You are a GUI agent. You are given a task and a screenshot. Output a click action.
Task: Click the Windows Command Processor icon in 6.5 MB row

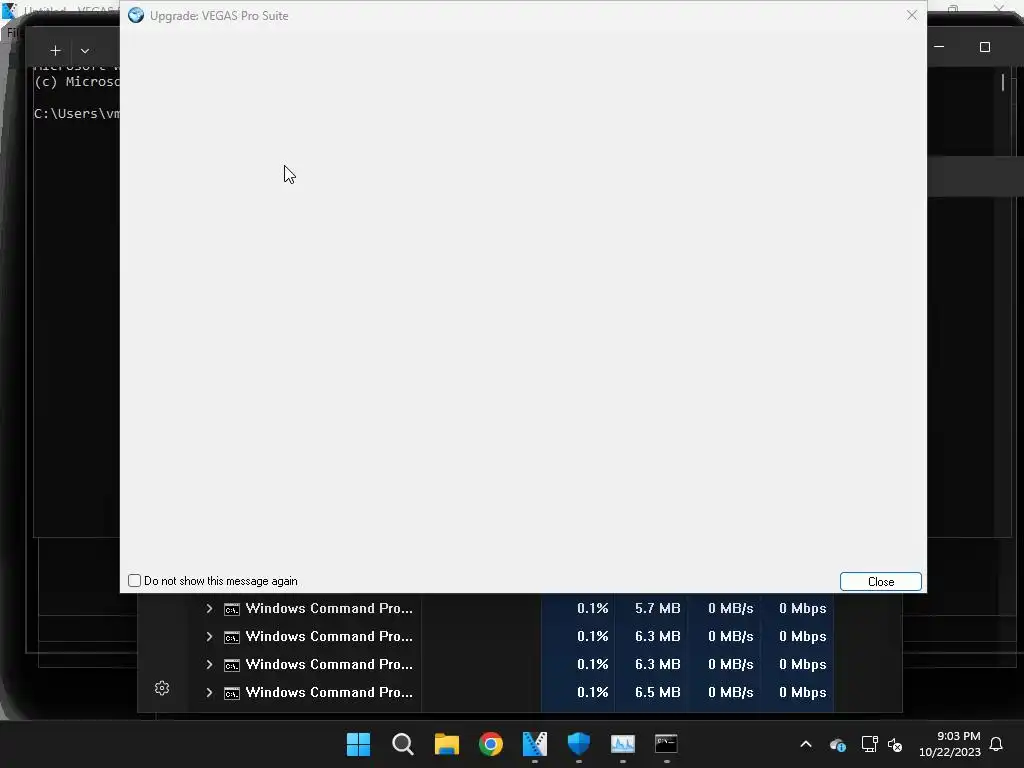click(x=232, y=693)
